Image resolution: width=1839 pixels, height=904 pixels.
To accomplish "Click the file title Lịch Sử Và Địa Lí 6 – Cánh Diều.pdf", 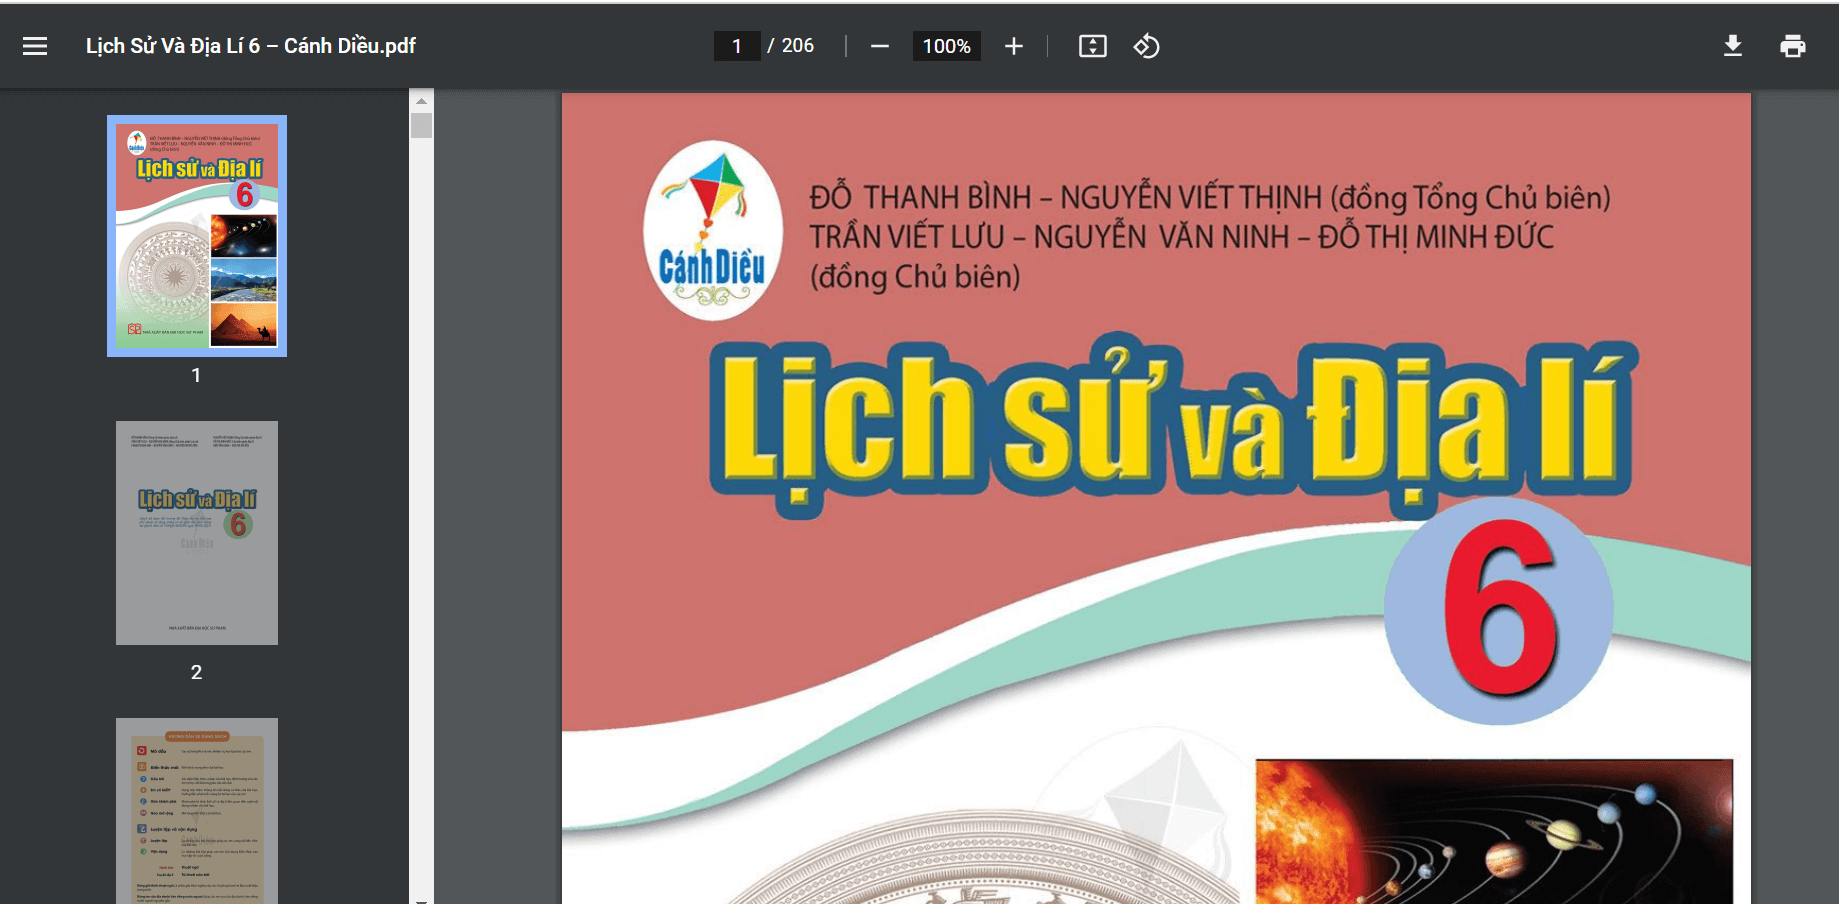I will point(251,46).
